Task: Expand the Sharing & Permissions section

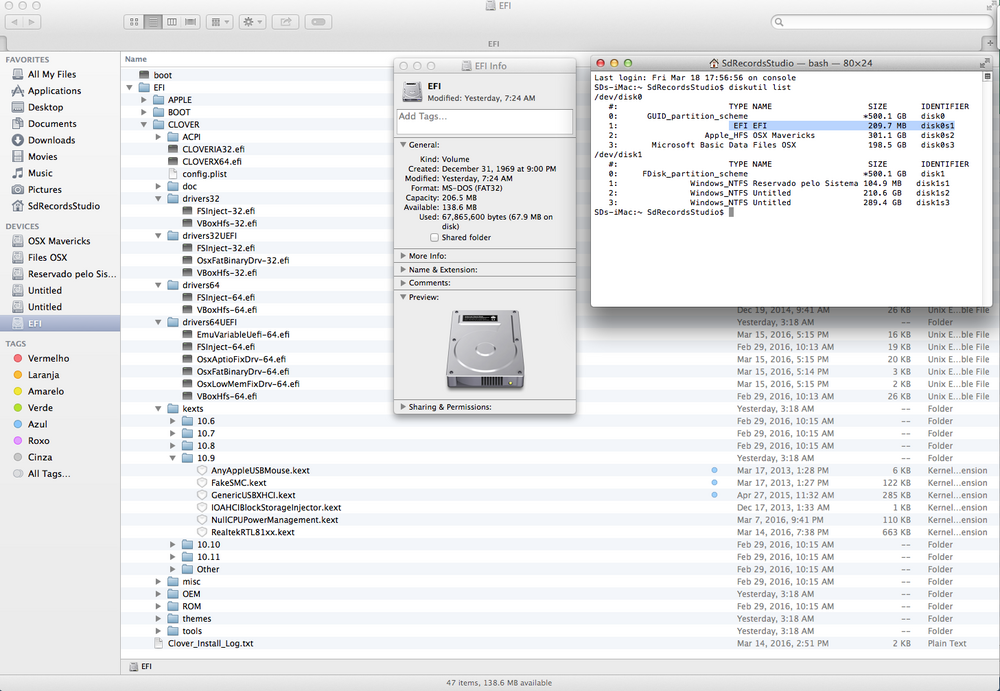Action: click(403, 407)
